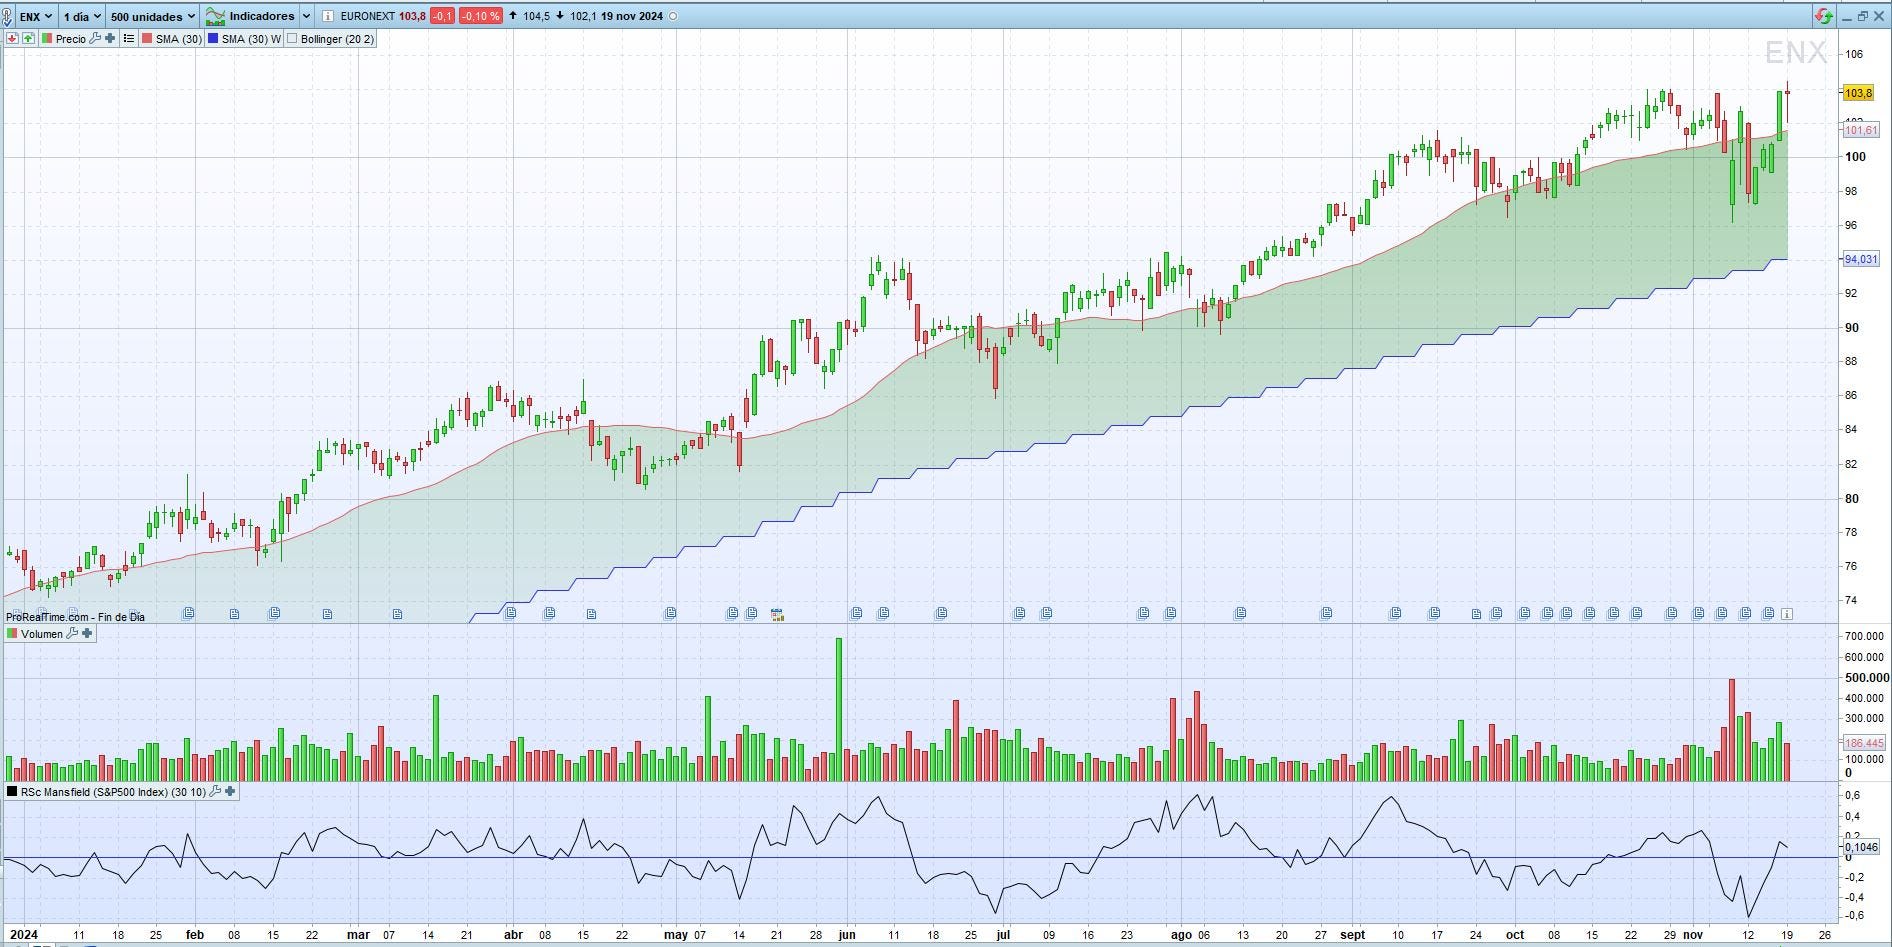This screenshot has width=1892, height=947.
Task: Click the green up-arrow icon in legend bar
Action: click(x=28, y=39)
